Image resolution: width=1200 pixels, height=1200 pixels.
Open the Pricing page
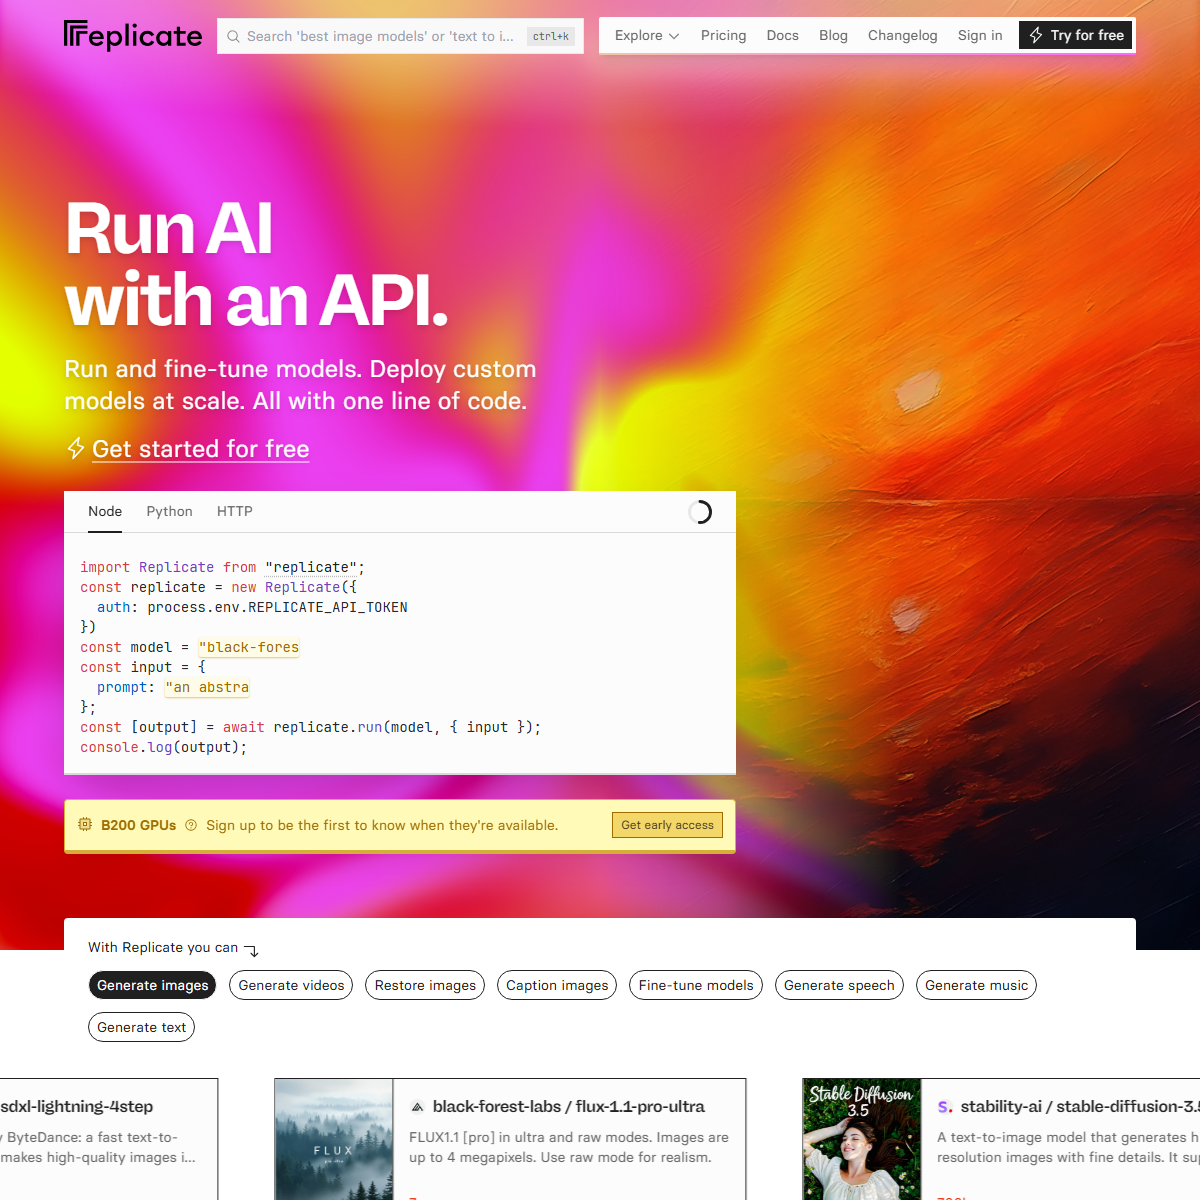[723, 35]
